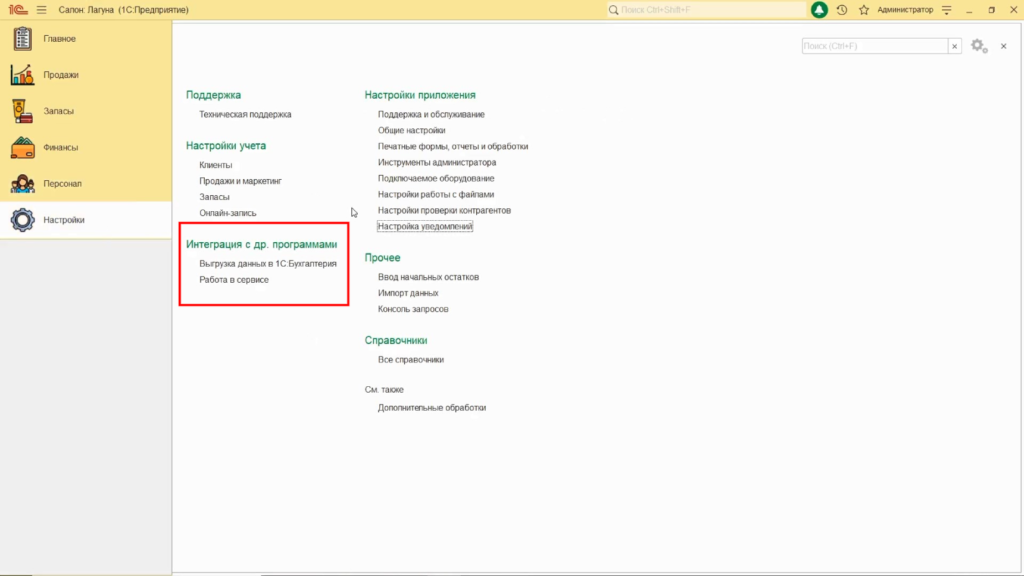Open Импорт данных link
The height and width of the screenshot is (576, 1024).
click(x=408, y=293)
